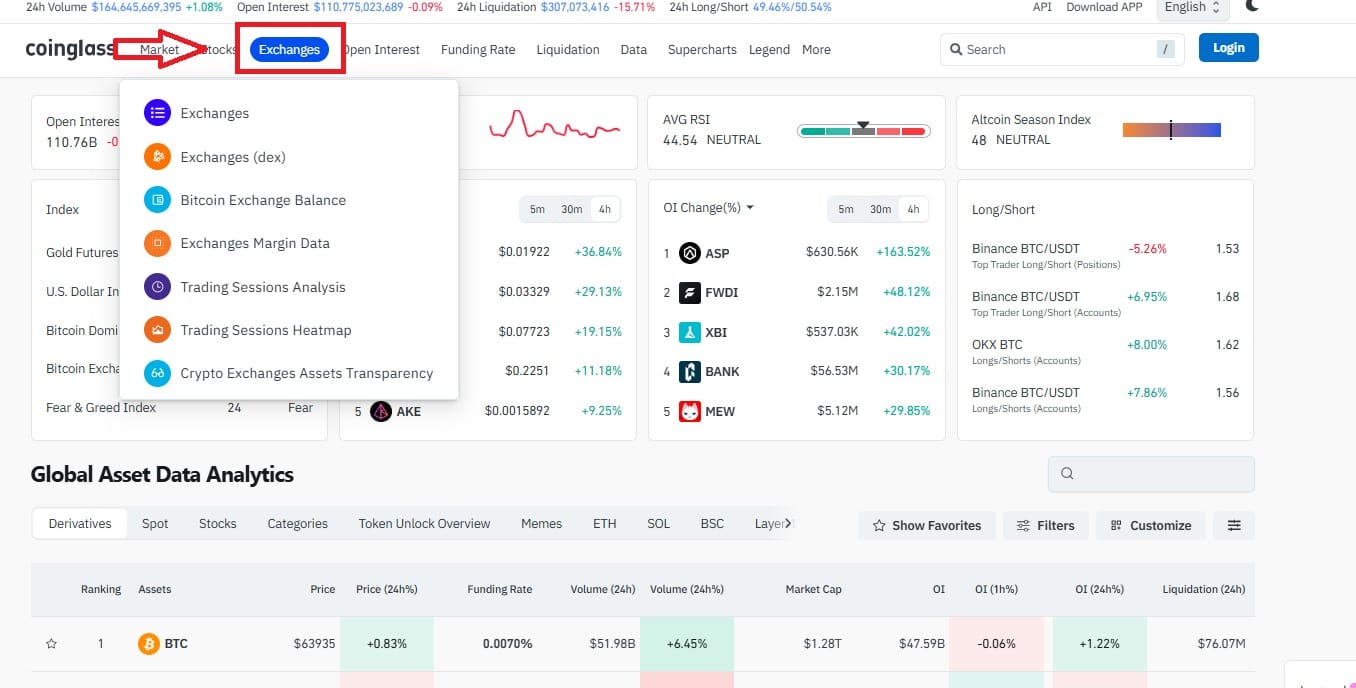1356x688 pixels.
Task: Click Show Favorites button
Action: pyautogui.click(x=926, y=525)
